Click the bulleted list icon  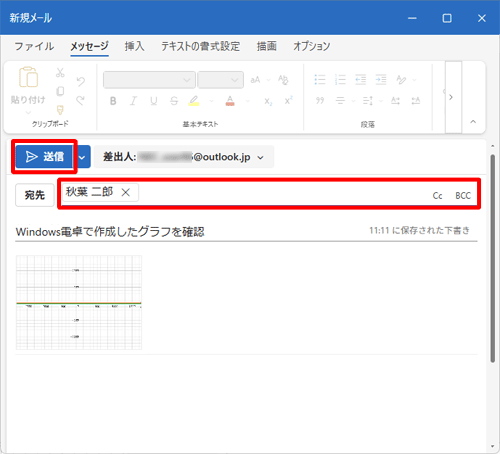coord(320,80)
